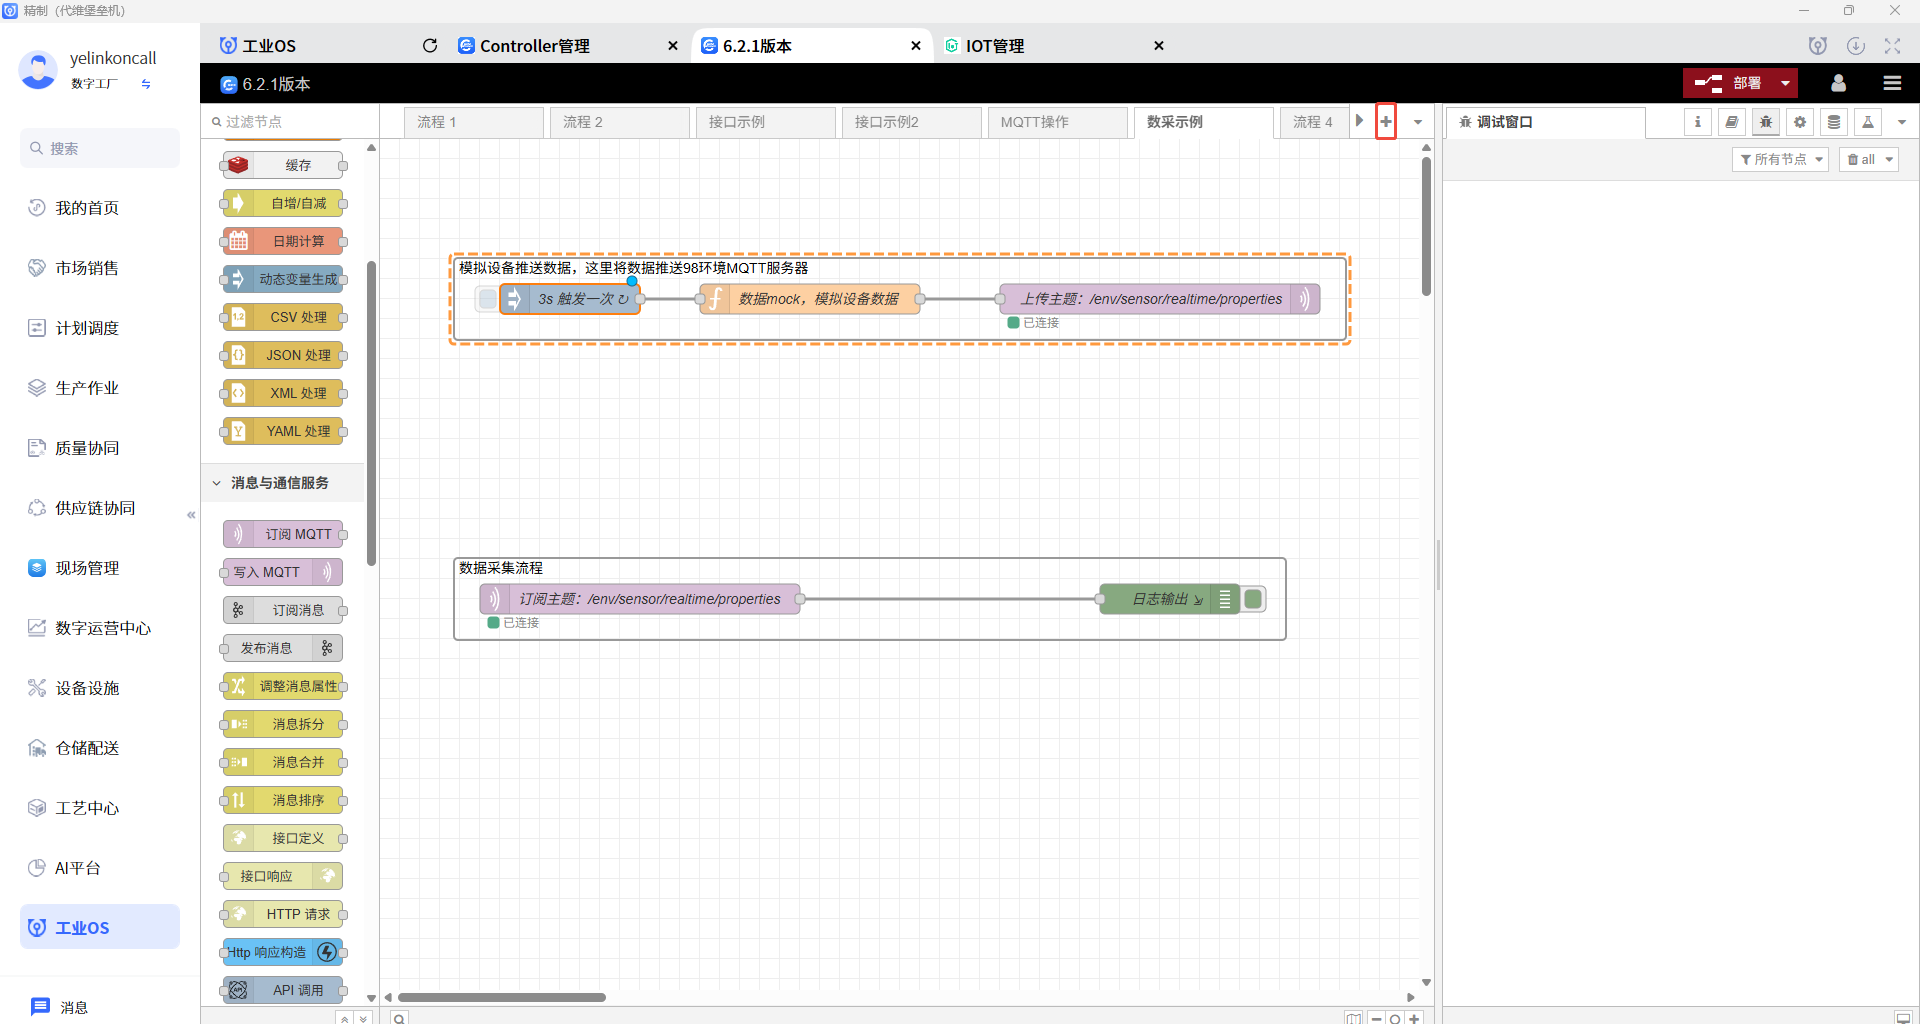Reload the 工业OS tab with refresh icon

pos(430,46)
